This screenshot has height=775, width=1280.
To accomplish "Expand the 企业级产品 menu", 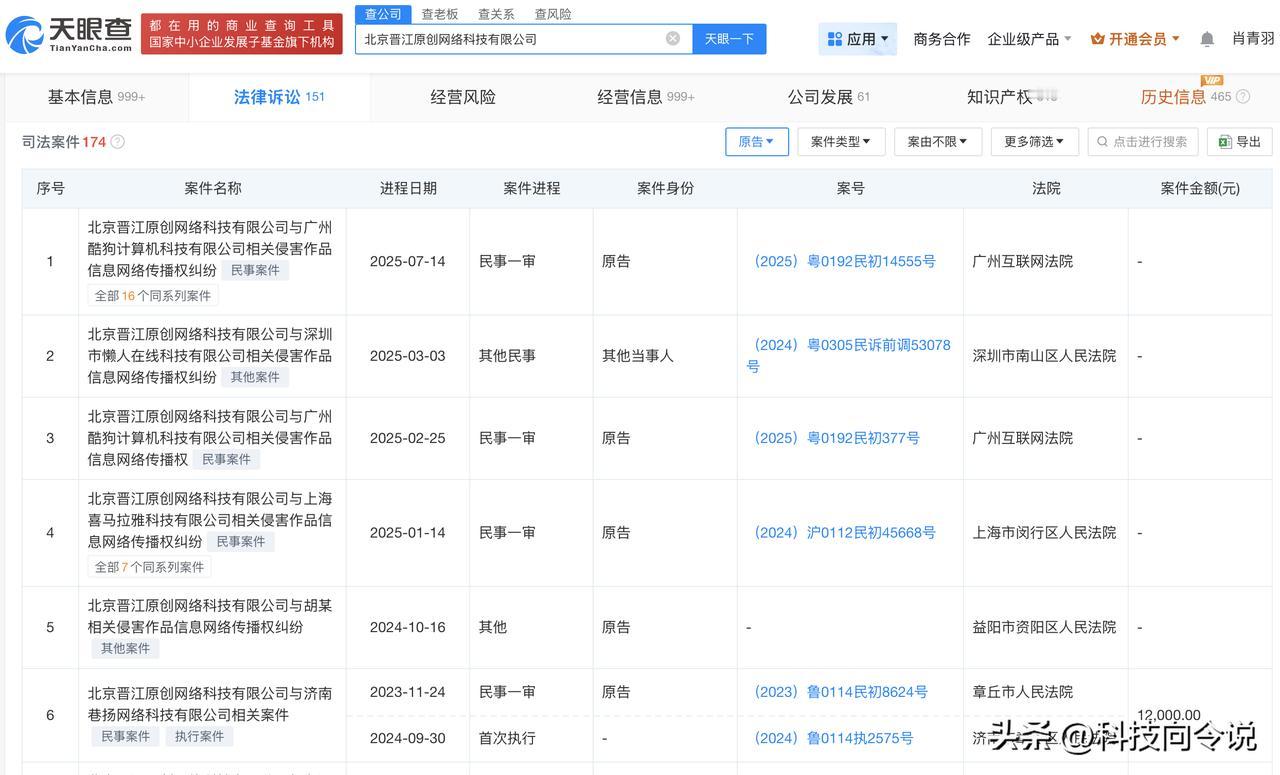I will [1030, 39].
